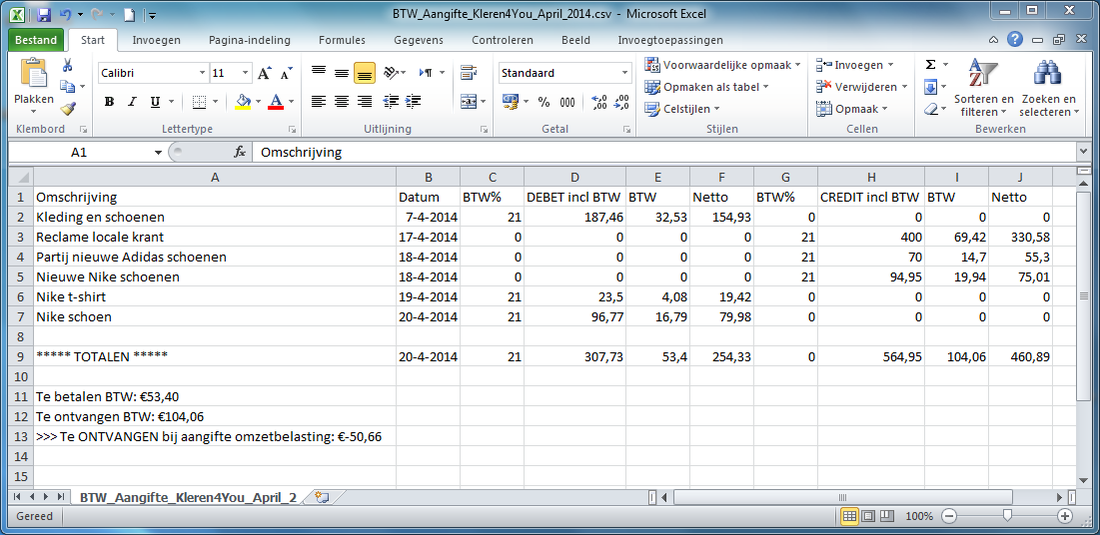Decrease font size with small A icon
Viewport: 1100px width, 535px height.
(x=286, y=73)
